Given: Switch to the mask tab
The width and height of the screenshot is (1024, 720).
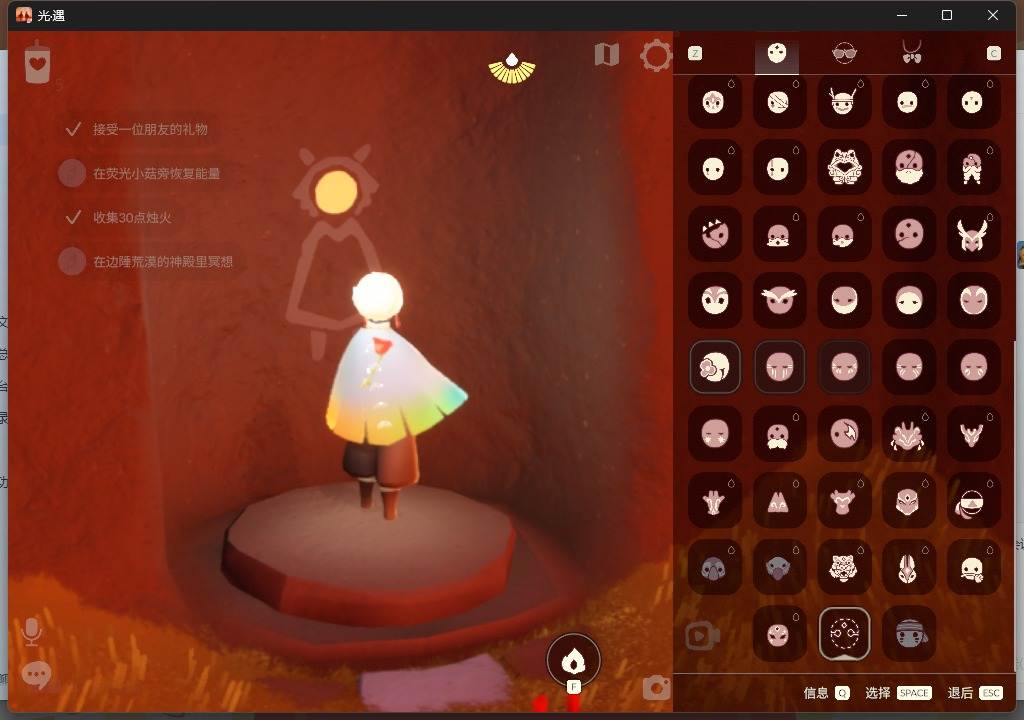Looking at the screenshot, I should (x=776, y=54).
